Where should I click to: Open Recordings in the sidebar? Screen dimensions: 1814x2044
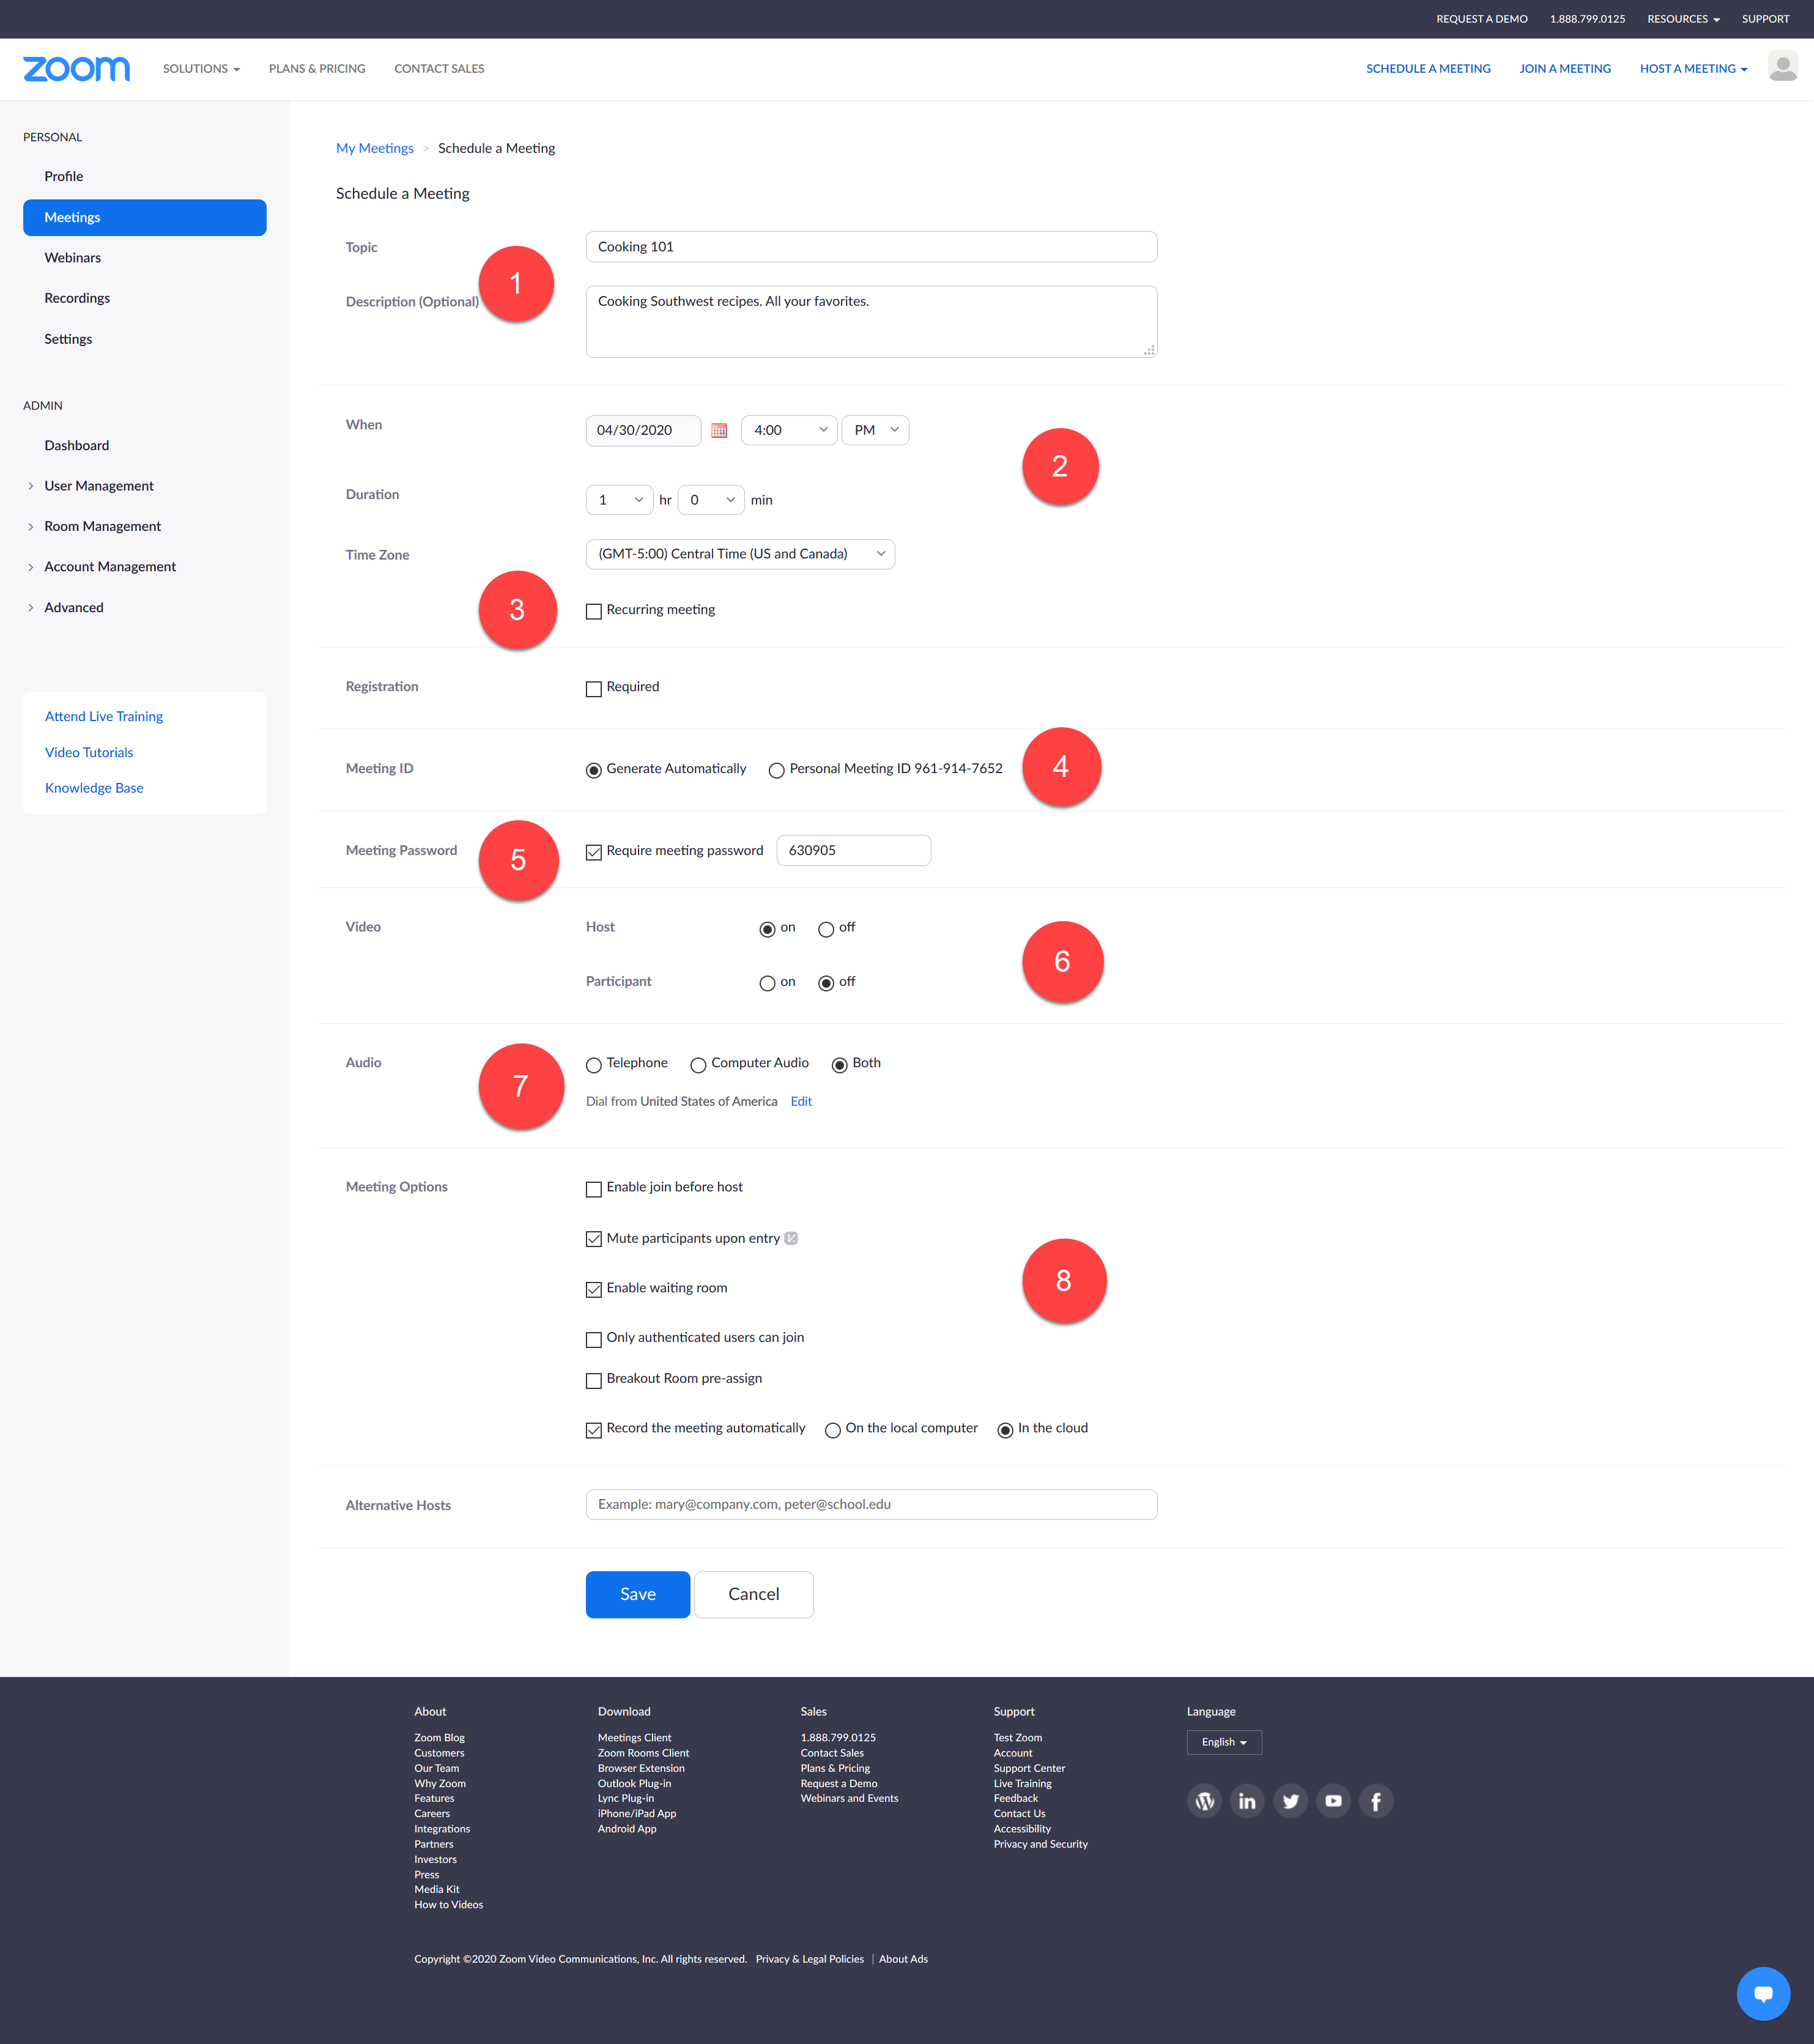coord(77,298)
